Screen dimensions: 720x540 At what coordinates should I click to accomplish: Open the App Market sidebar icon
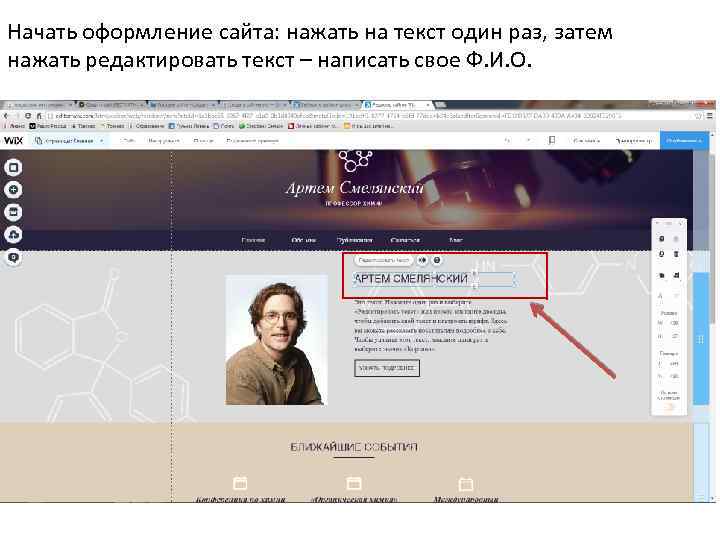point(13,212)
